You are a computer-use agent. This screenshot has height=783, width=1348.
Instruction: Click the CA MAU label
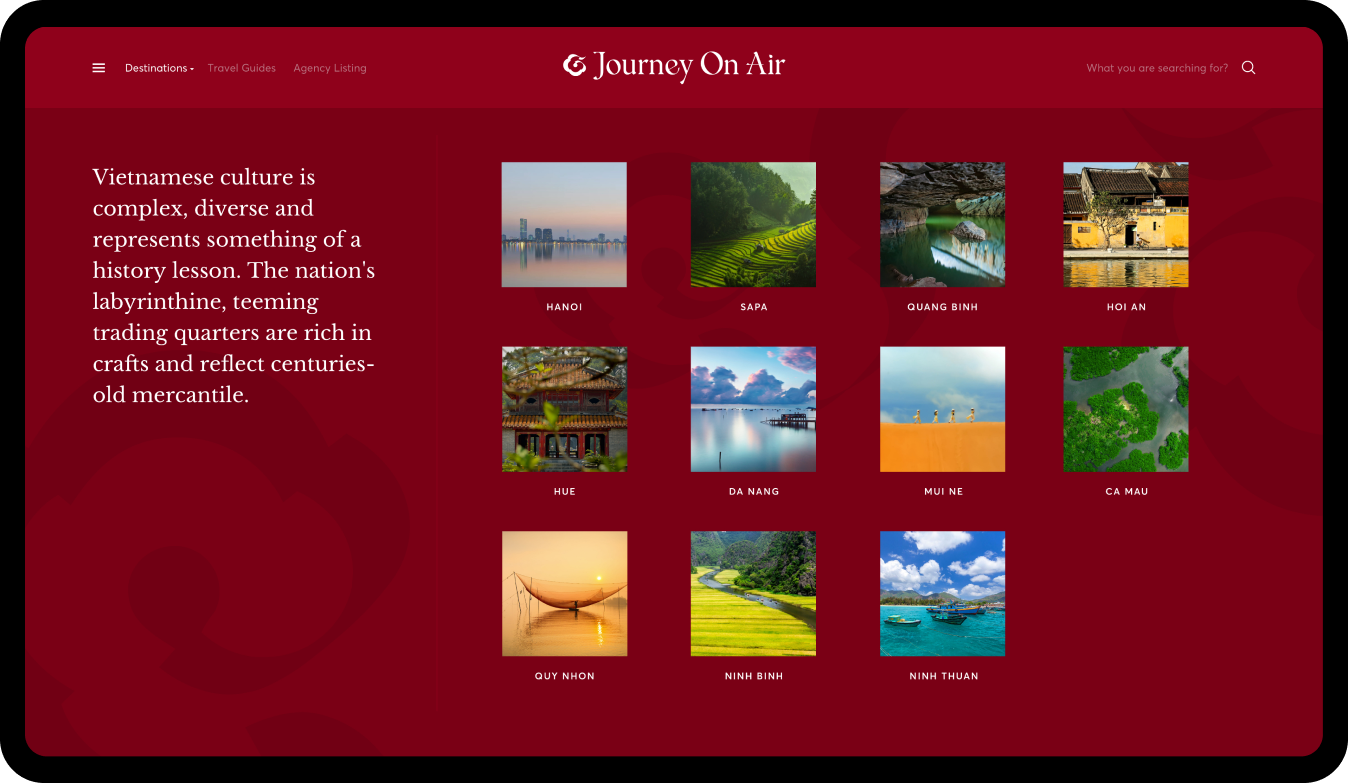pos(1127,492)
